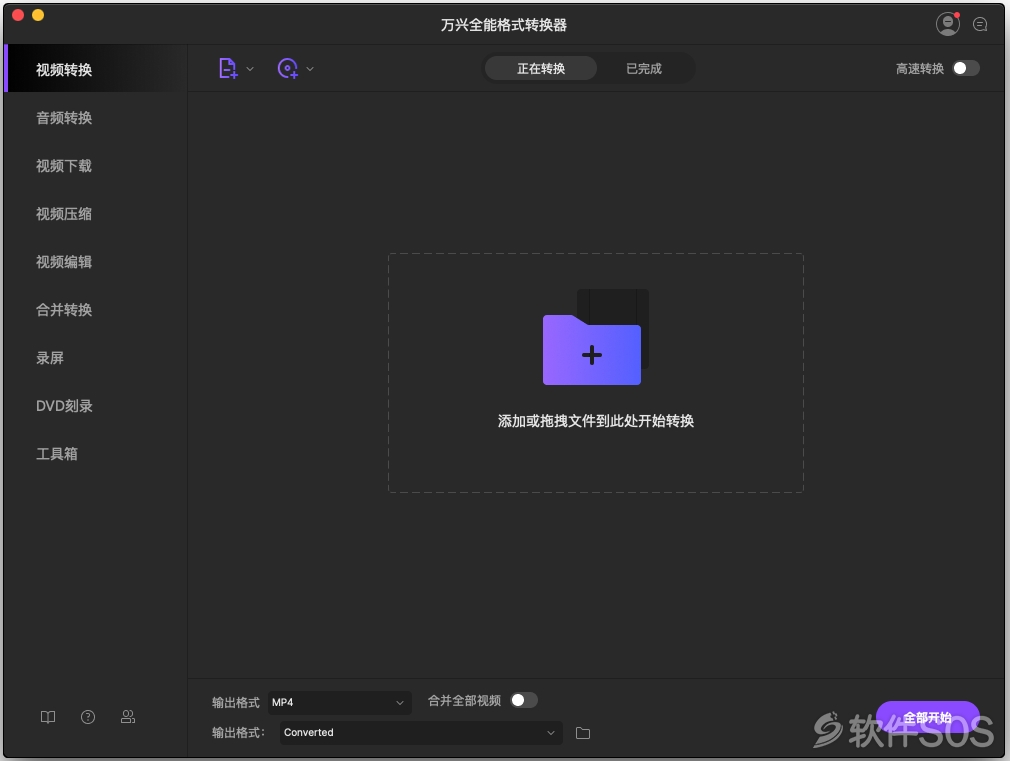
Task: Click the add file icon
Action: 228,68
